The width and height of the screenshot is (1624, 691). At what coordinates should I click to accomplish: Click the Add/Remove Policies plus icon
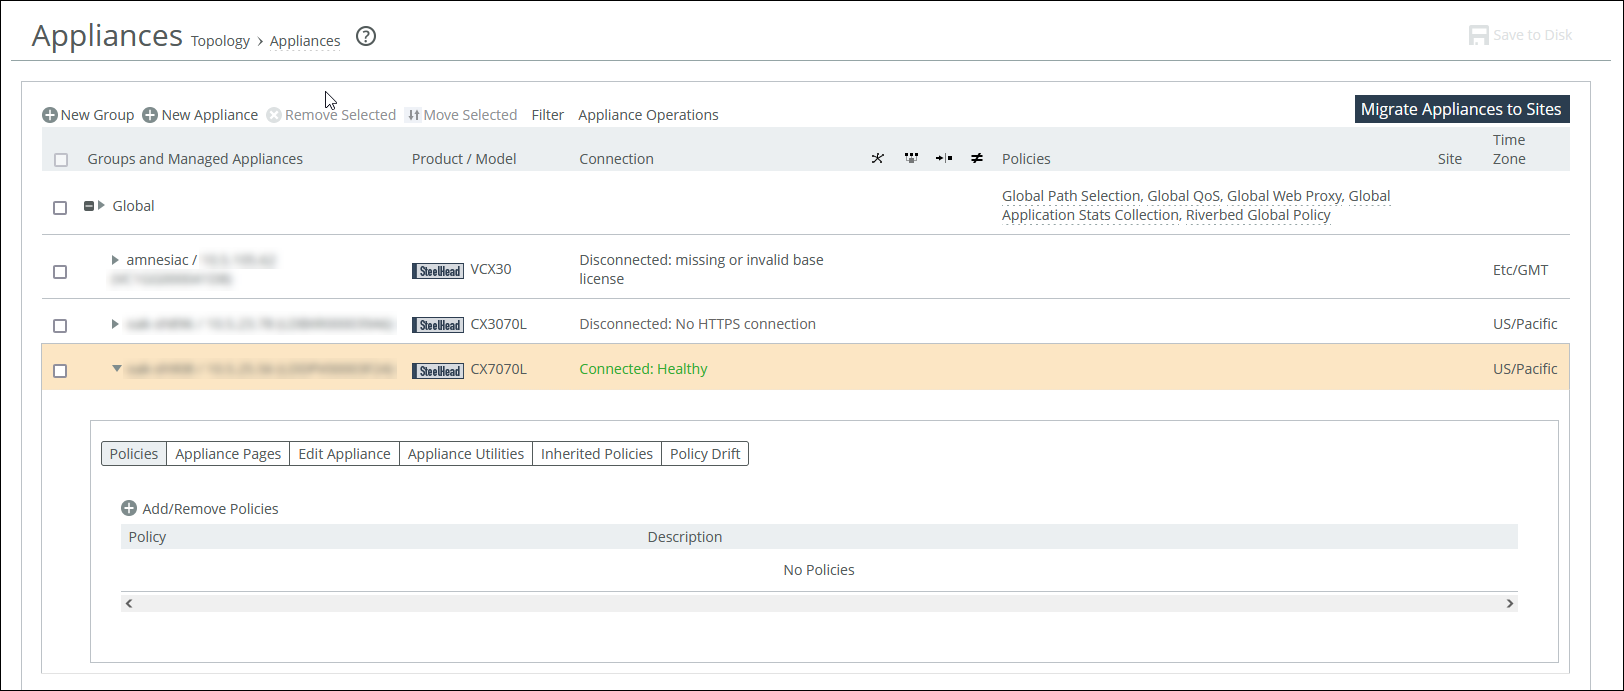[129, 508]
